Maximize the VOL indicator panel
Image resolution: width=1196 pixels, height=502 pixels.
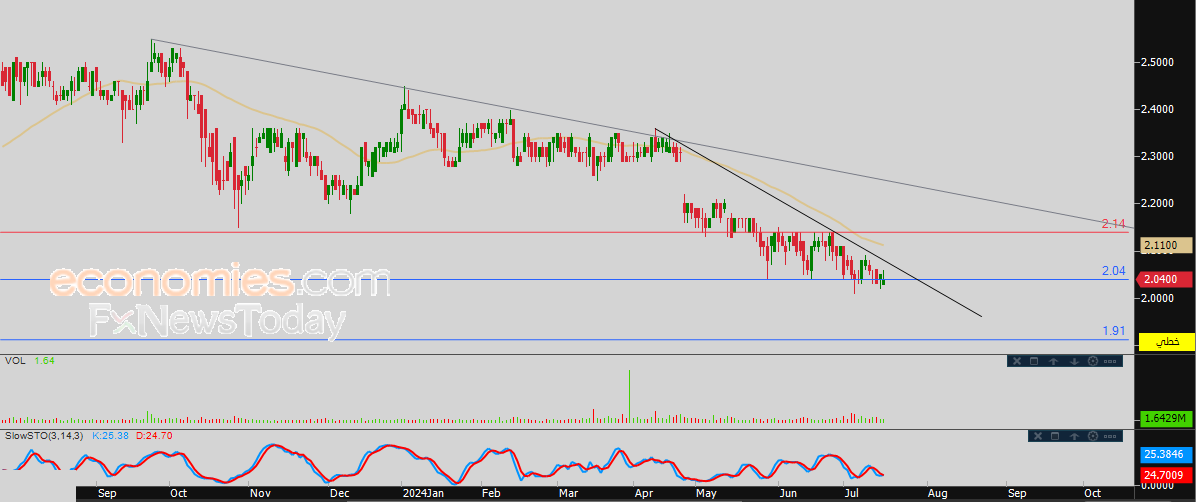(x=1034, y=361)
